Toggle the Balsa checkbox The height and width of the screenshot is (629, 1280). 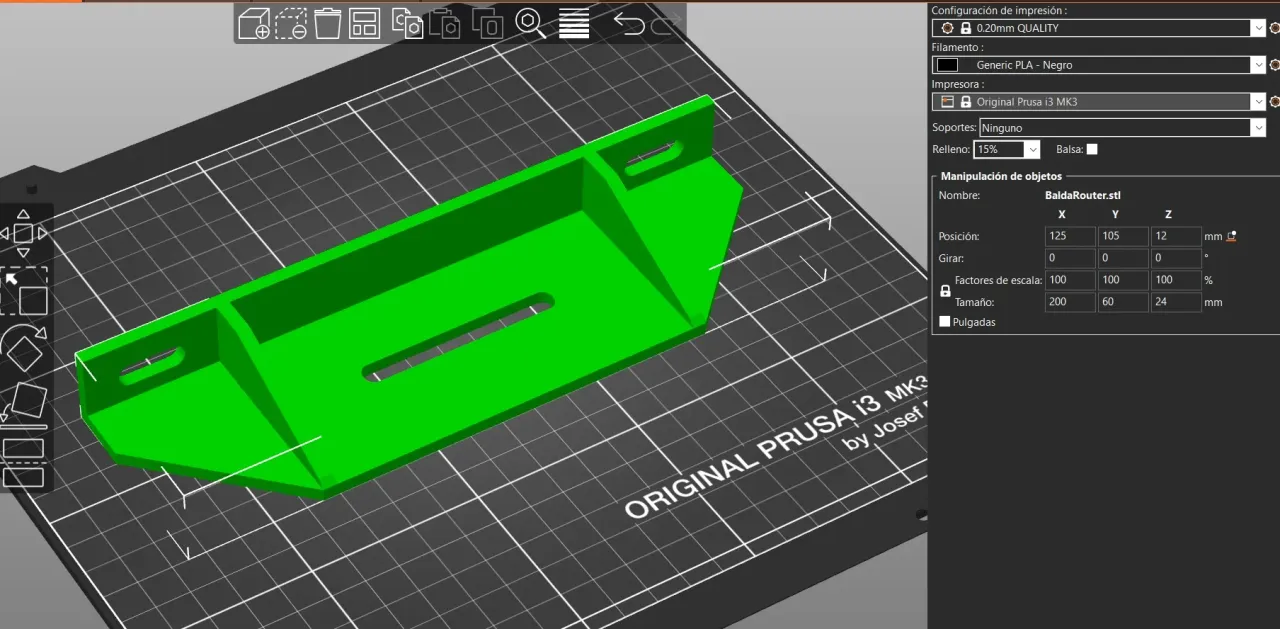[x=1092, y=149]
